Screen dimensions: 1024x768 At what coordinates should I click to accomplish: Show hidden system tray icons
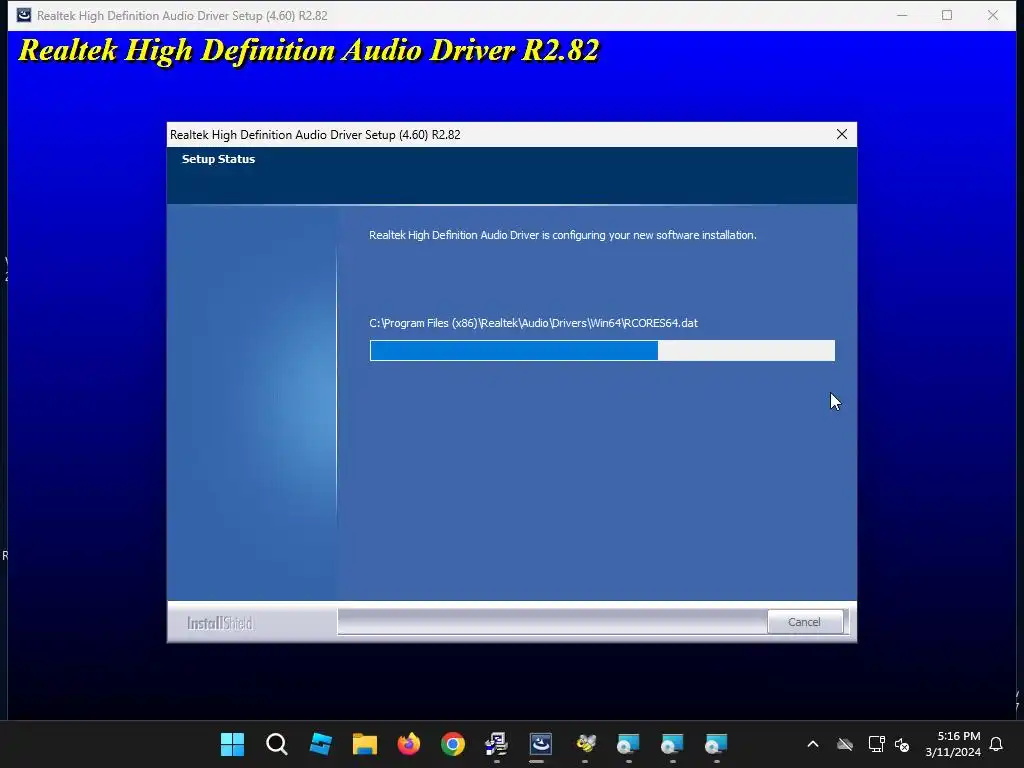pyautogui.click(x=813, y=744)
